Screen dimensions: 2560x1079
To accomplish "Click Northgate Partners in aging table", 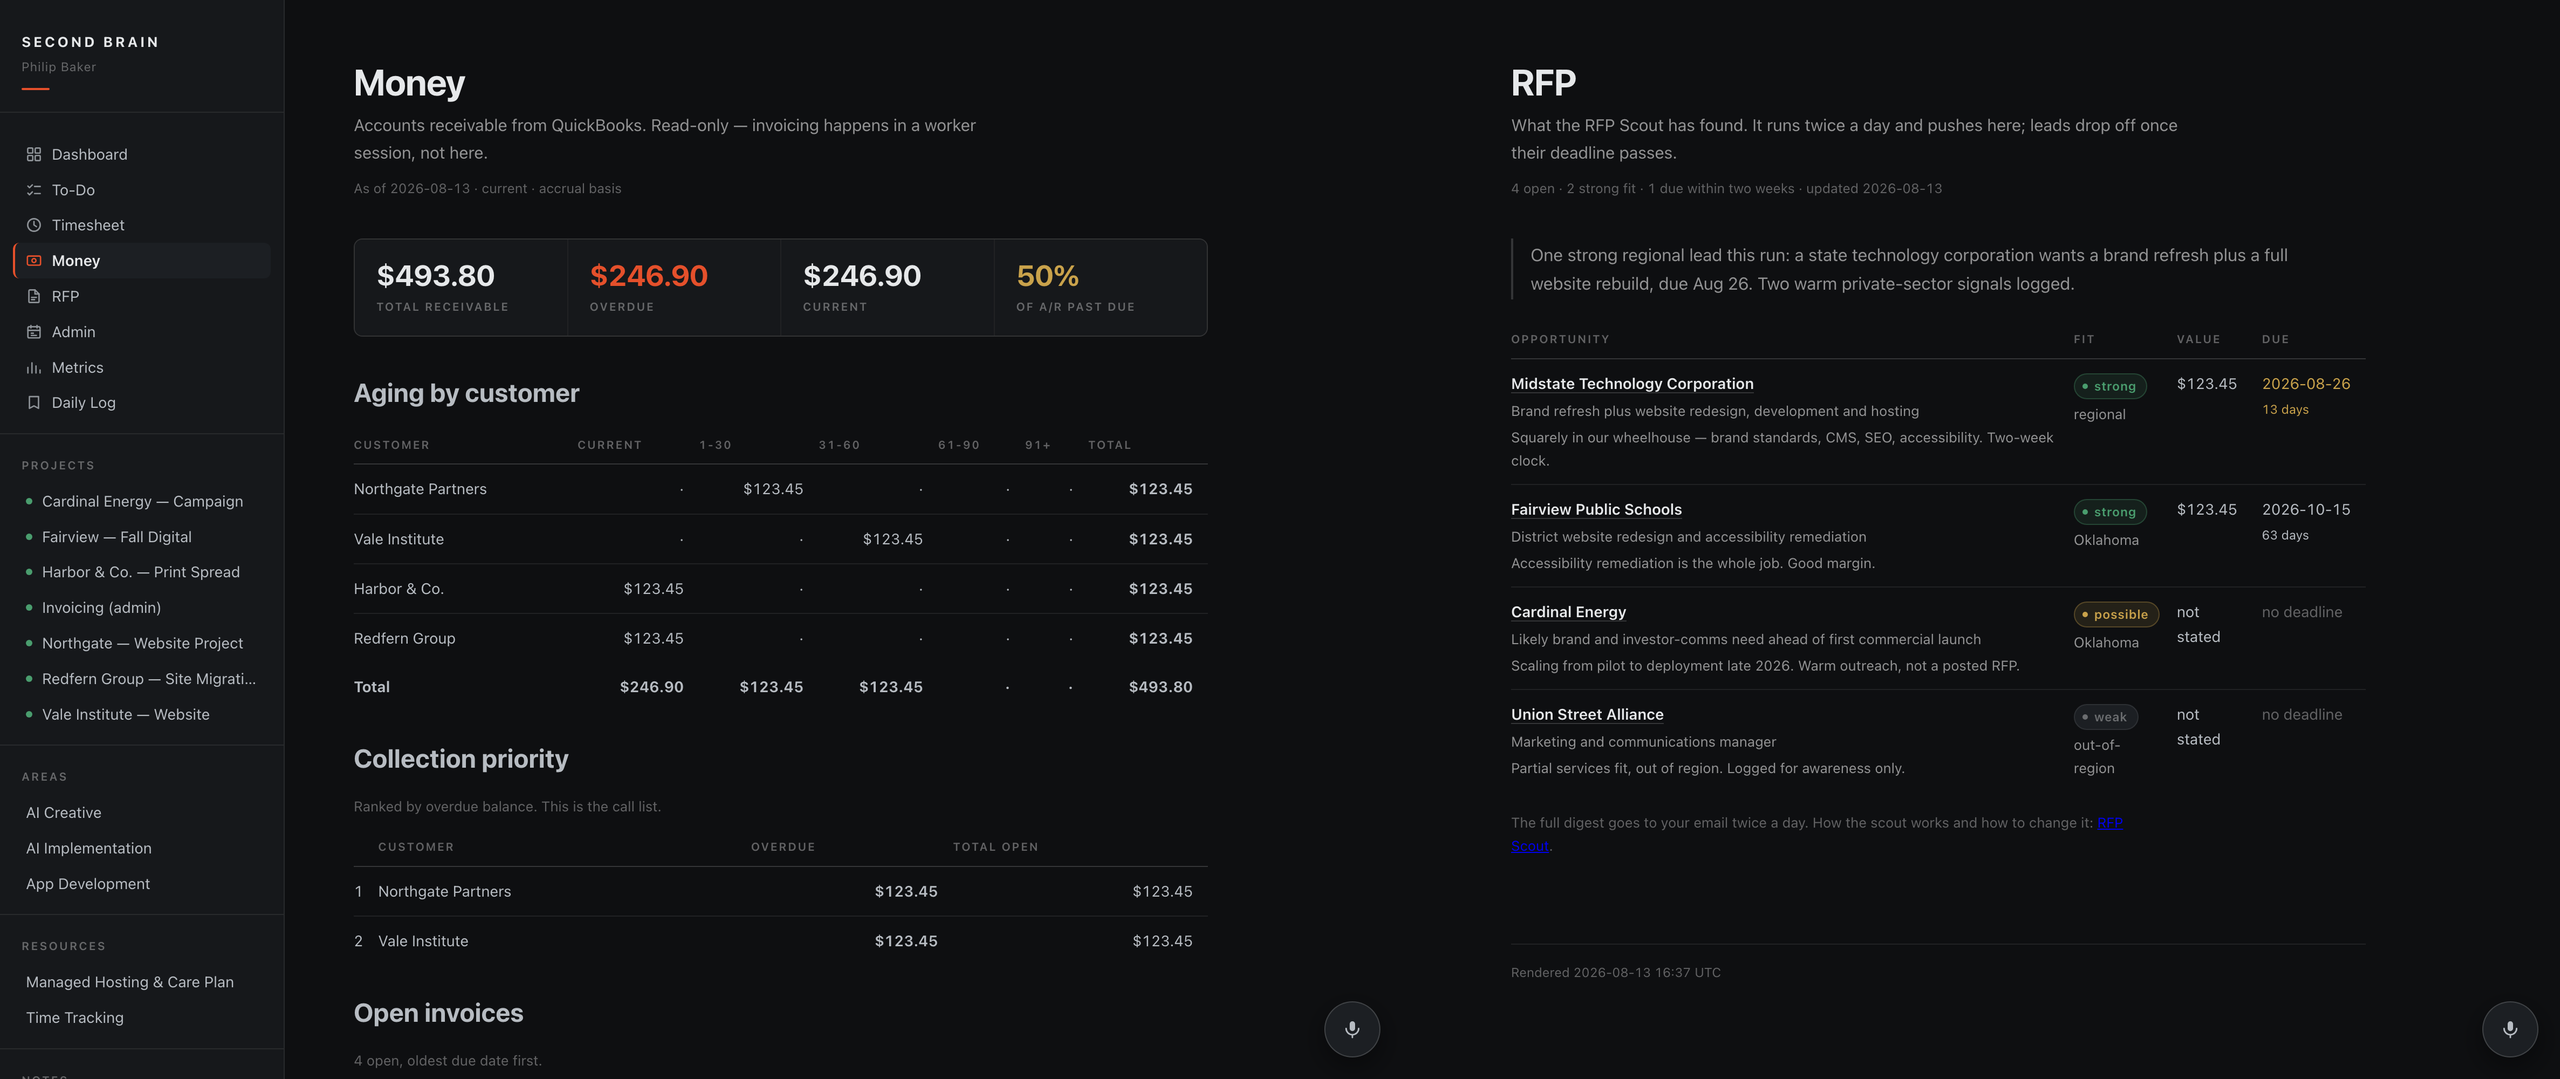I will tap(420, 489).
